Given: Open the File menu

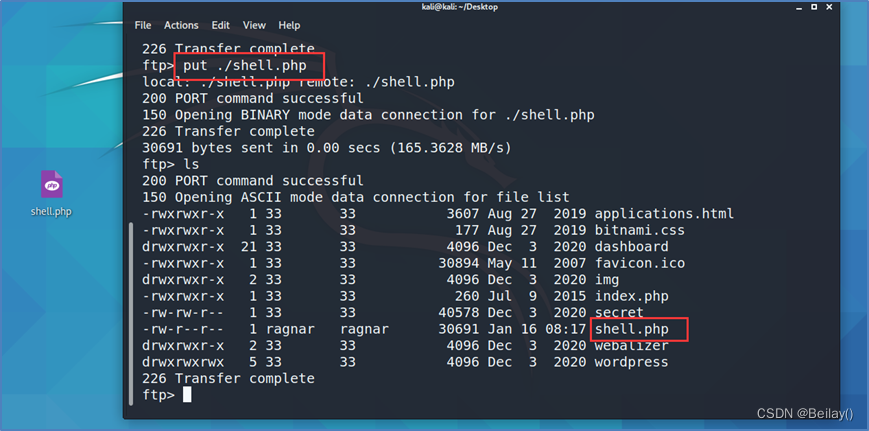Looking at the screenshot, I should point(142,25).
